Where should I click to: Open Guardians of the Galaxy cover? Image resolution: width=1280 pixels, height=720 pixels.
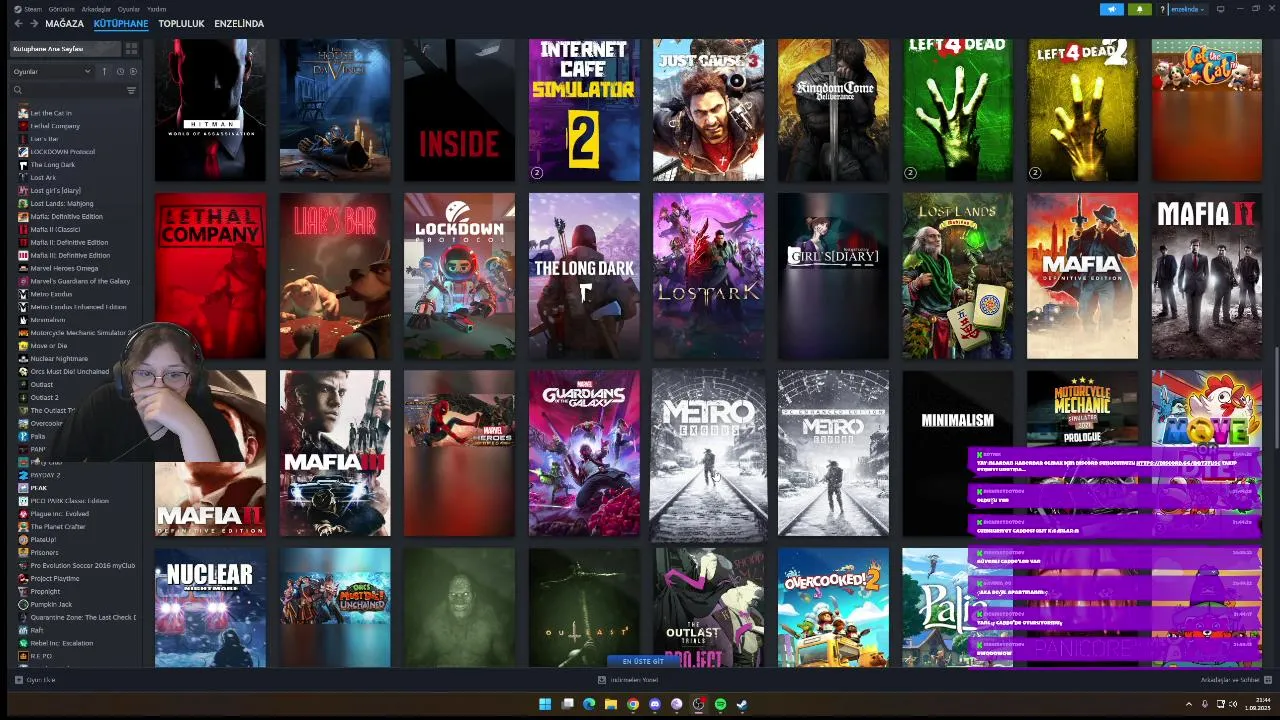click(x=584, y=453)
